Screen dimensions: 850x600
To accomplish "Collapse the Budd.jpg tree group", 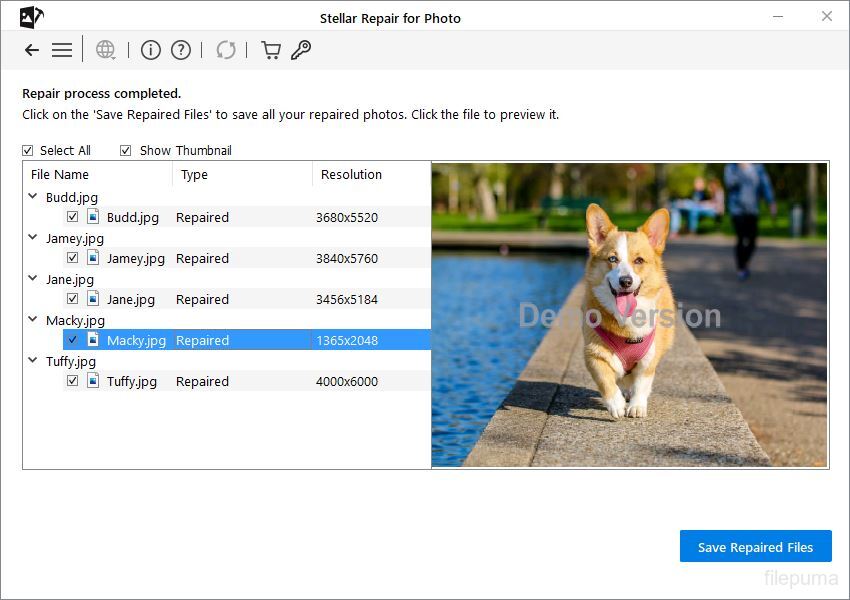I will (x=33, y=197).
